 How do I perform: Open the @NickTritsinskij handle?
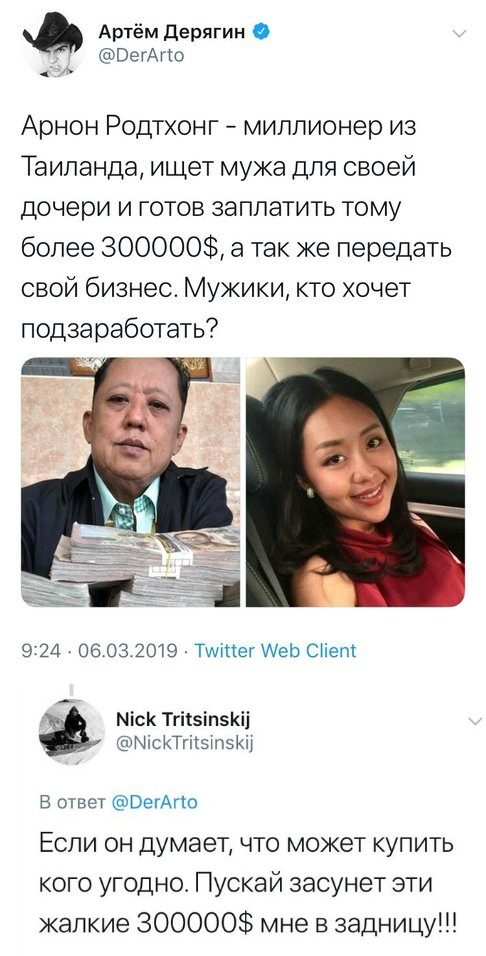coord(184,742)
